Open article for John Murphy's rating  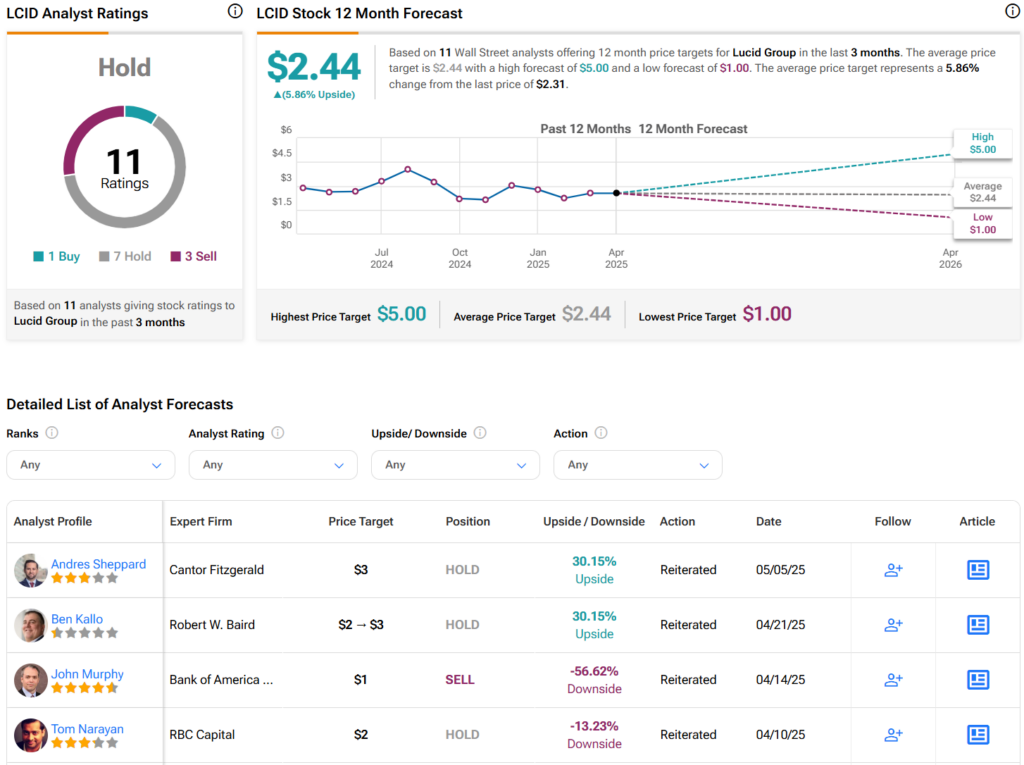[977, 680]
